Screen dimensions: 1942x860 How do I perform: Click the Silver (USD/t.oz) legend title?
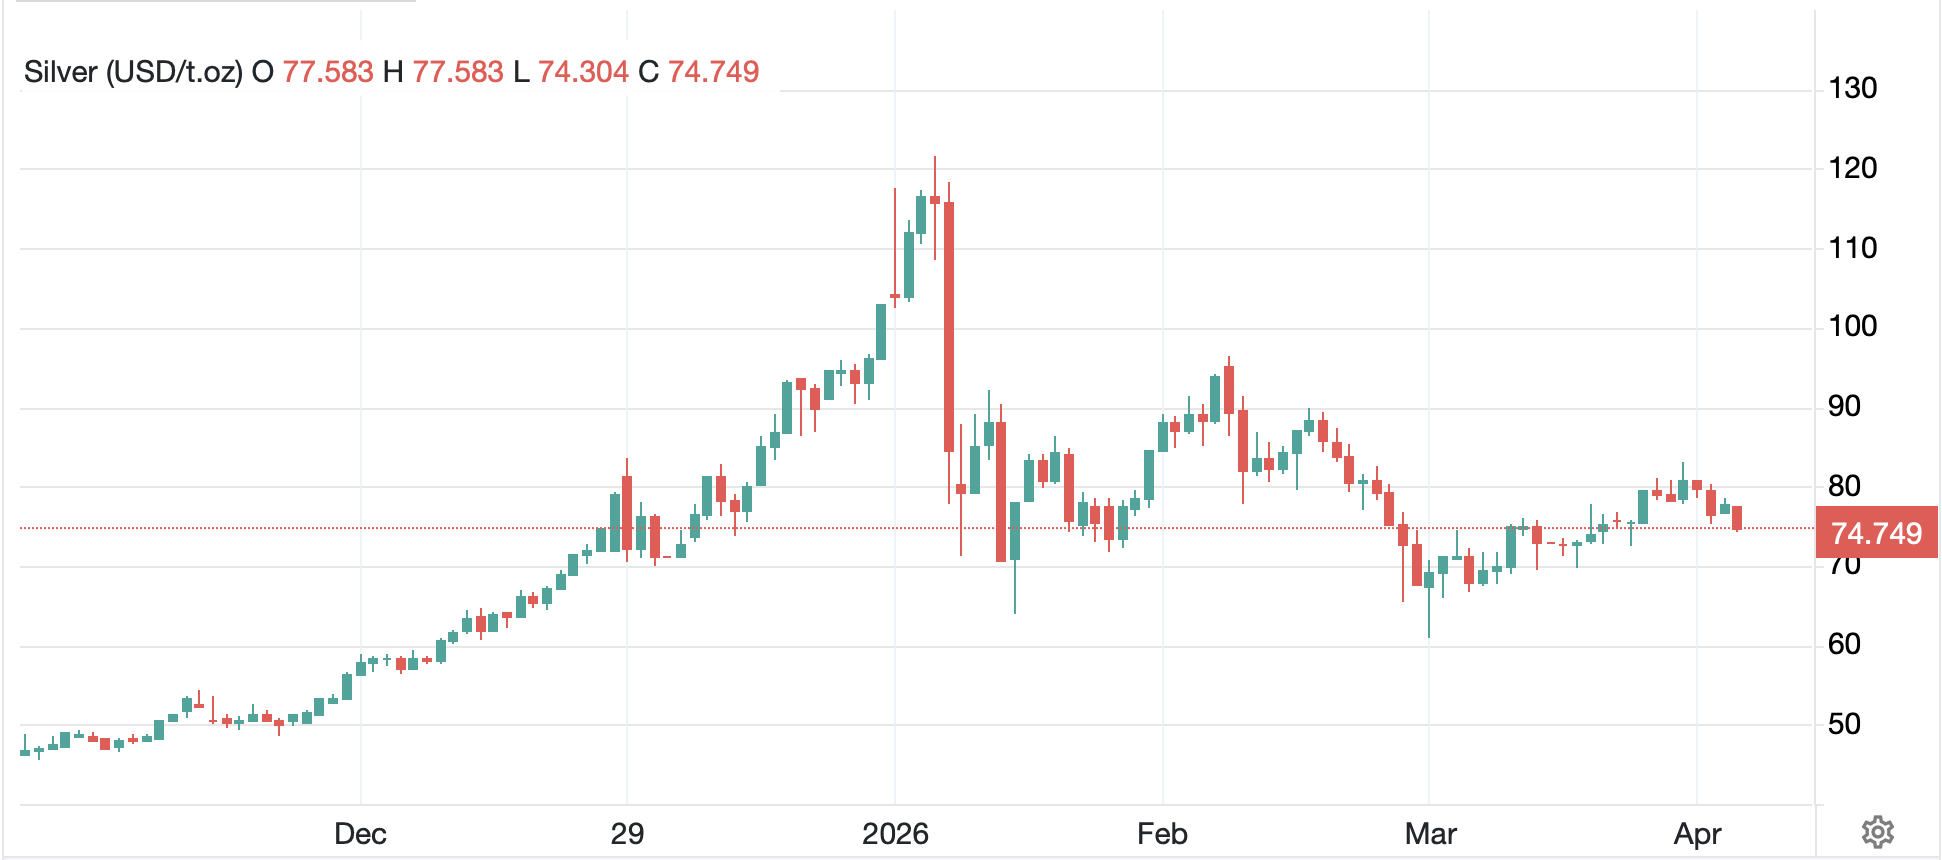133,72
